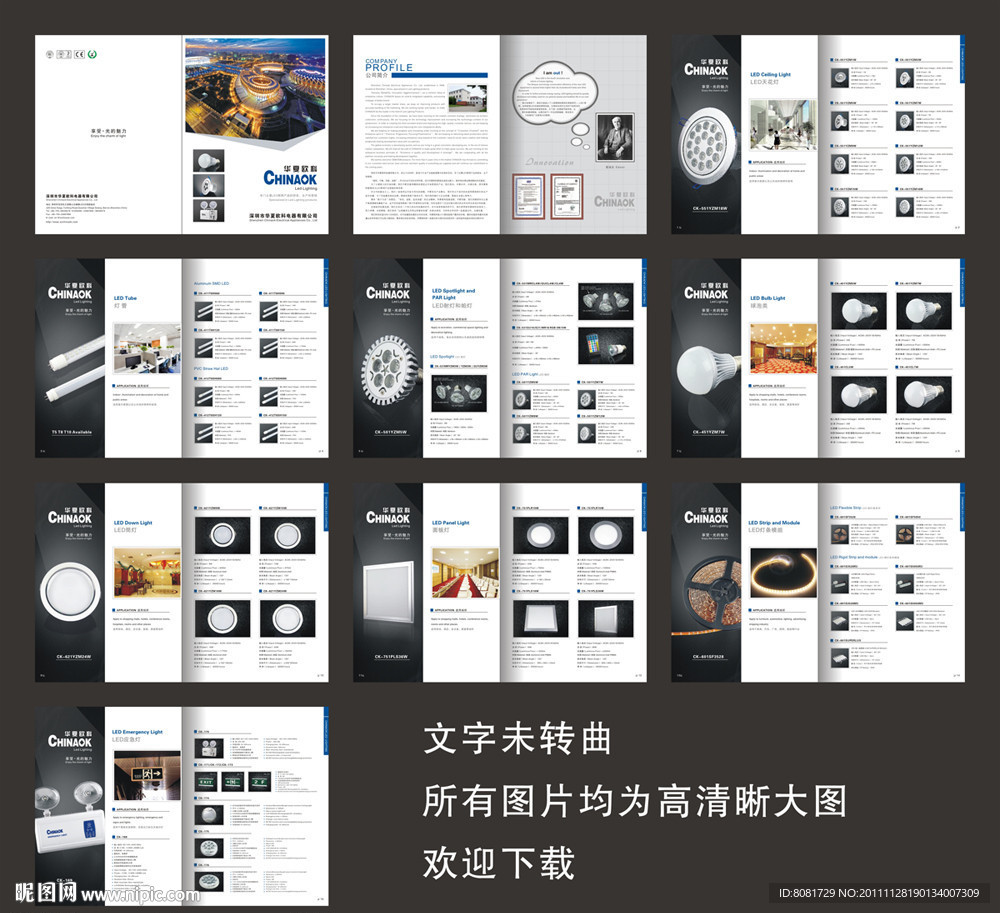The width and height of the screenshot is (1000, 913).
Task: Select the glowing curved LED strip photo
Action: (783, 573)
